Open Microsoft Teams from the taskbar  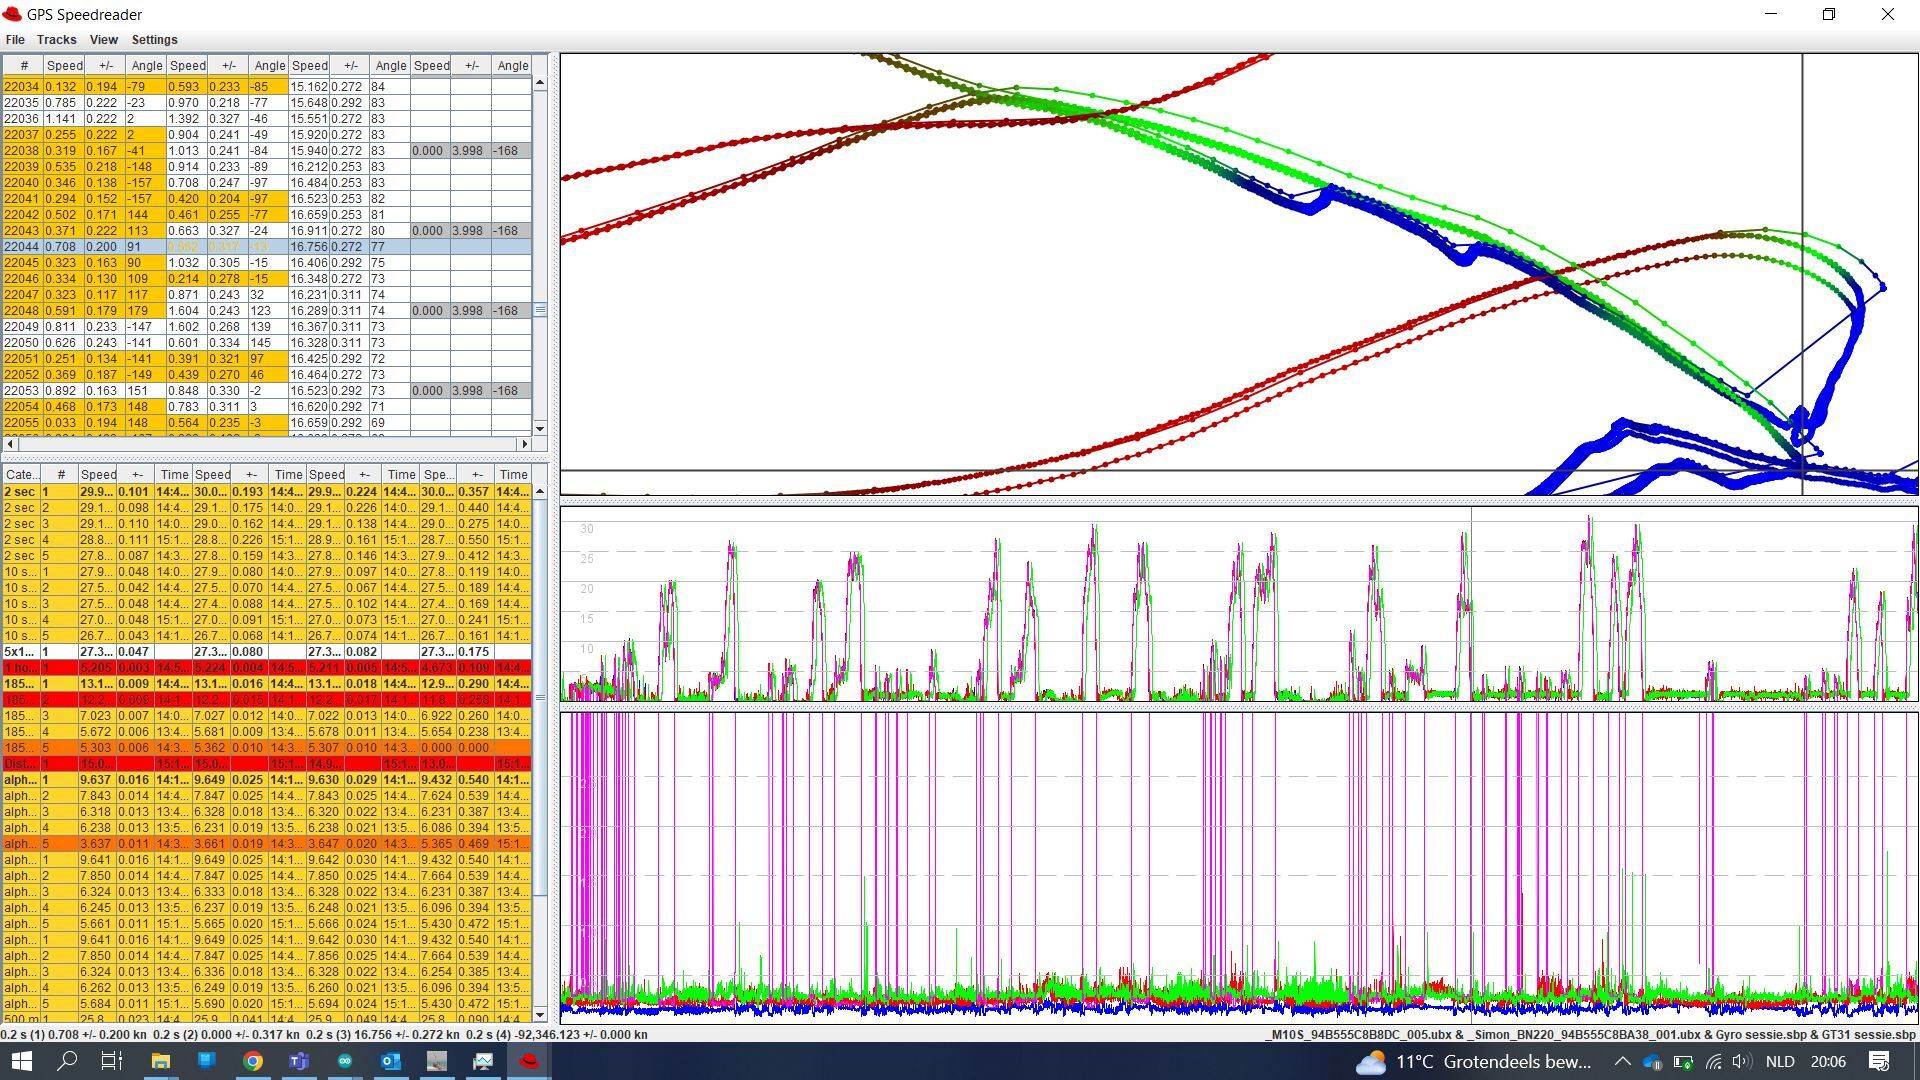pos(299,1061)
